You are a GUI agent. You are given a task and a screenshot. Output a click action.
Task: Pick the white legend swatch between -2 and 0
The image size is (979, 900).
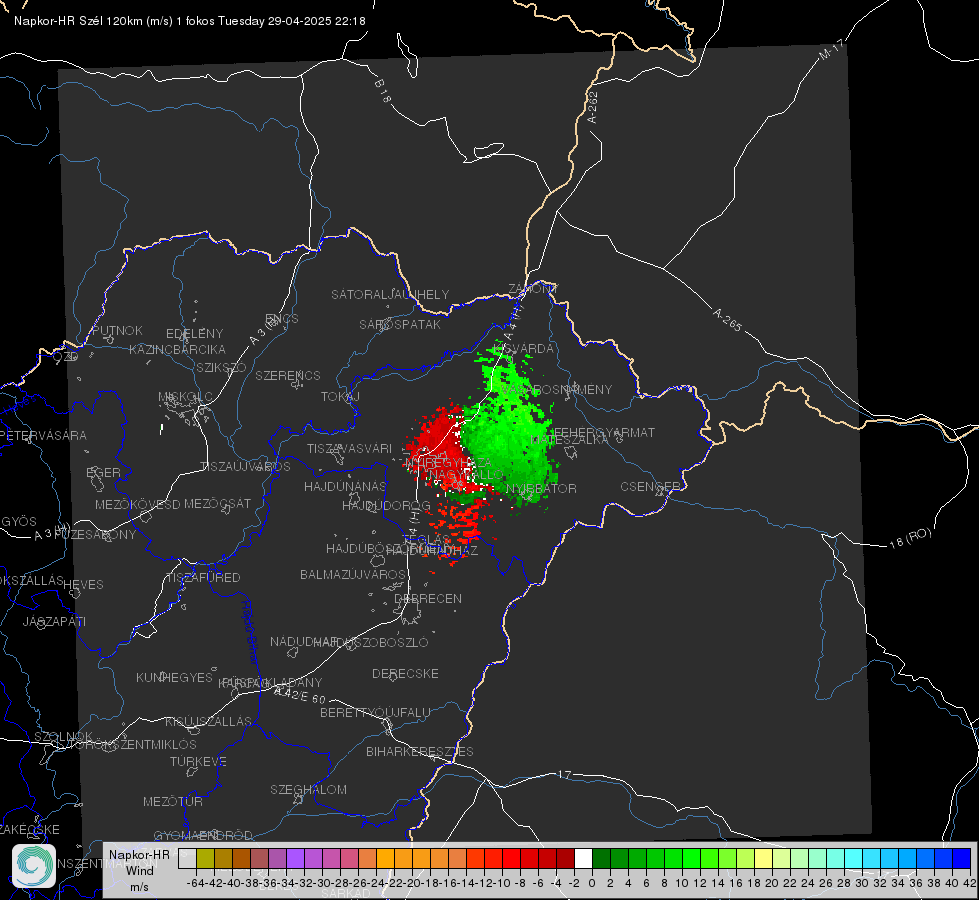(x=583, y=858)
